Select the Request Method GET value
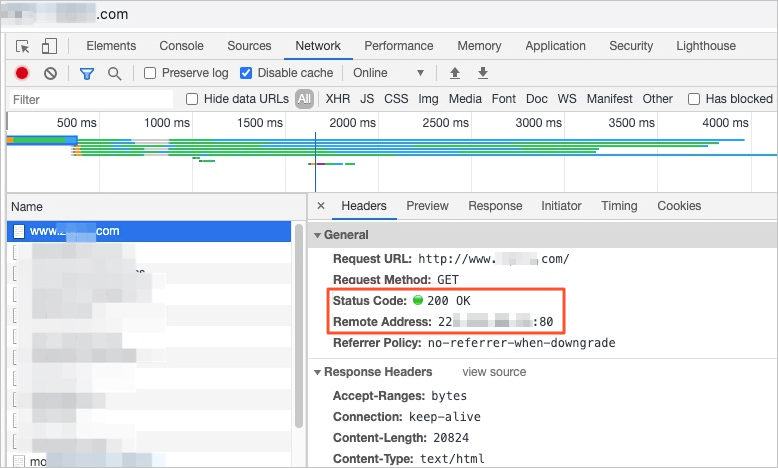 pyautogui.click(x=448, y=280)
